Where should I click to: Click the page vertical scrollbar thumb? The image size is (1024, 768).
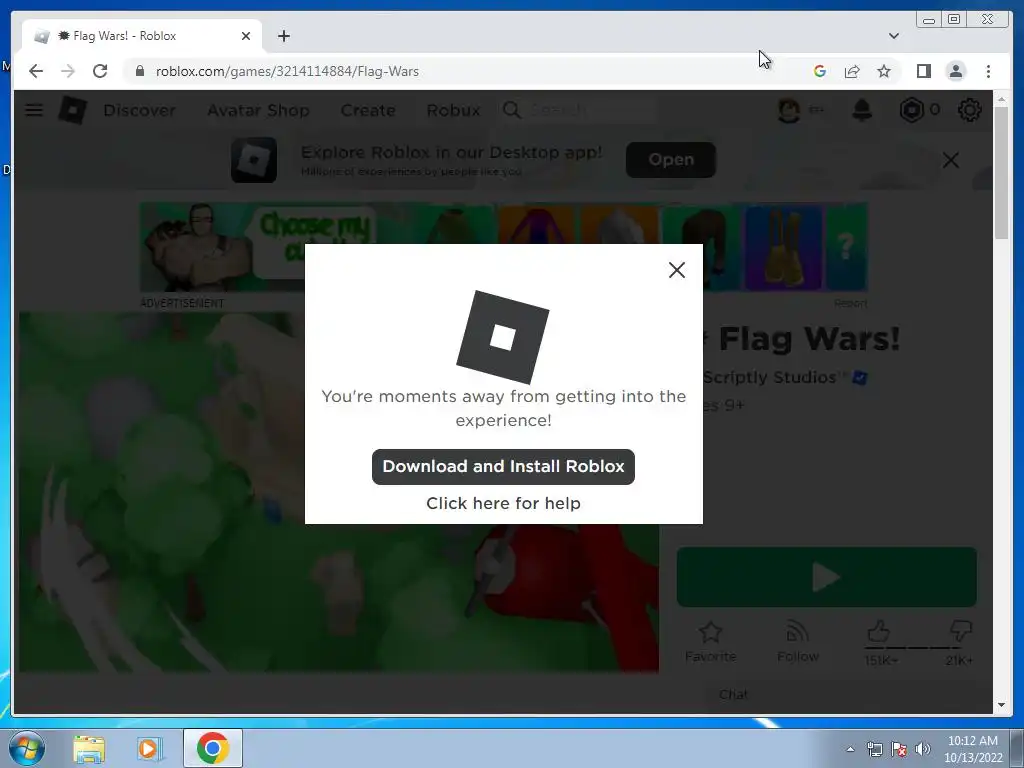tap(1001, 173)
